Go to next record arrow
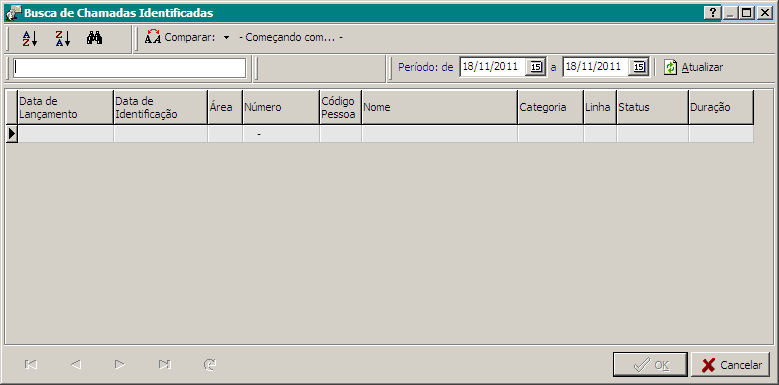Screen dimensions: 779x385 [120, 365]
